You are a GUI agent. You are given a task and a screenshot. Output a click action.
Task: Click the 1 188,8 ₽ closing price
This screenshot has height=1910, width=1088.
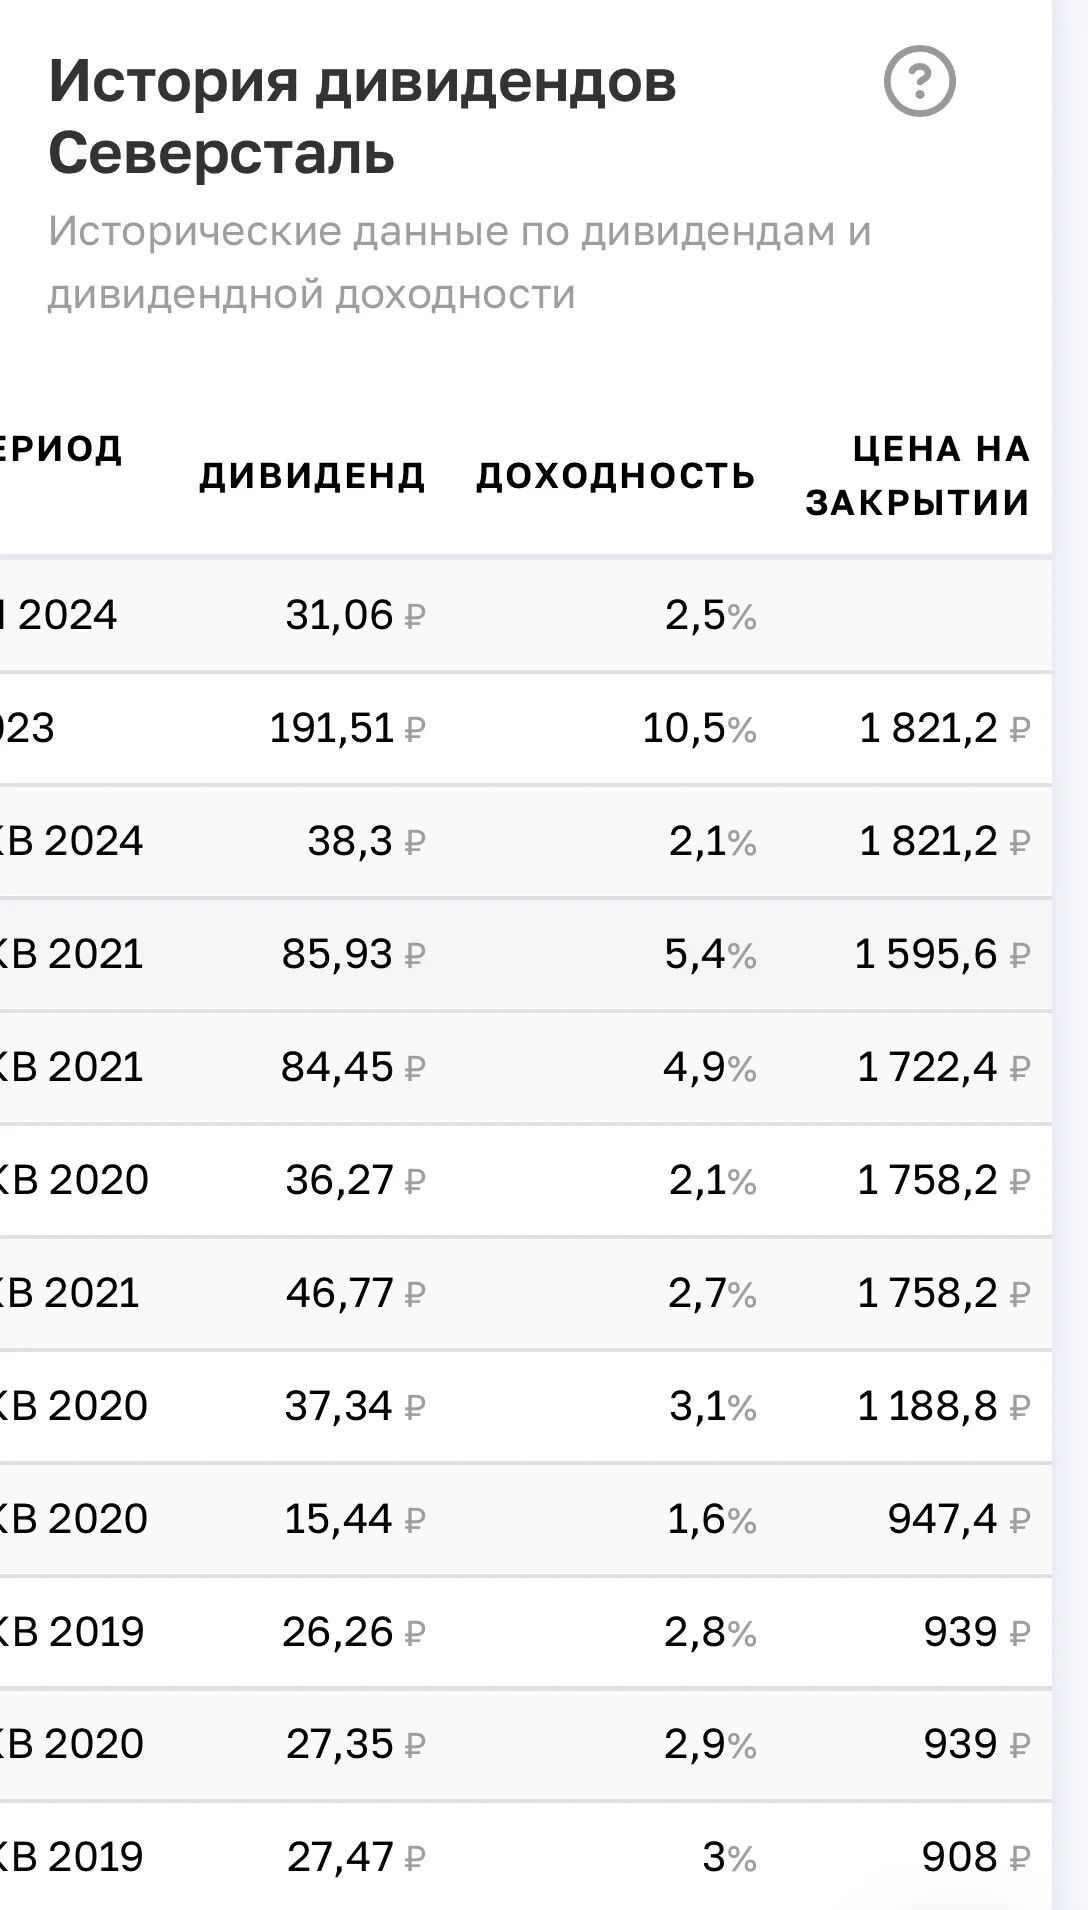[x=944, y=1406]
